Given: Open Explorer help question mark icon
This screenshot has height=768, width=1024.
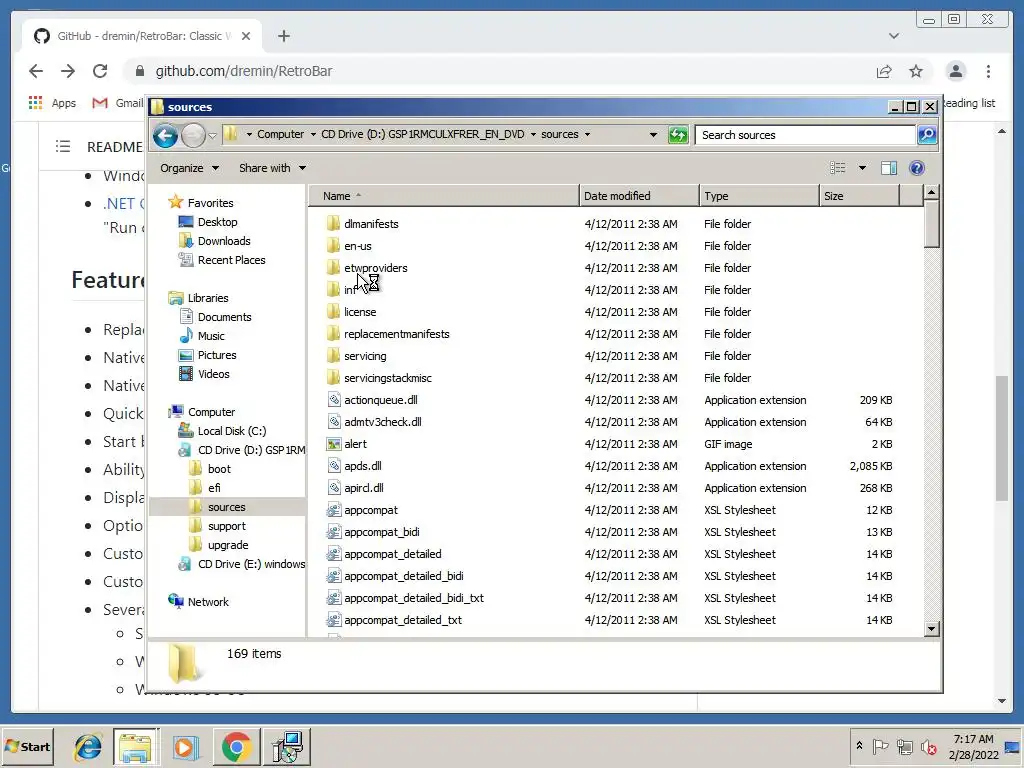Looking at the screenshot, I should pyautogui.click(x=917, y=168).
